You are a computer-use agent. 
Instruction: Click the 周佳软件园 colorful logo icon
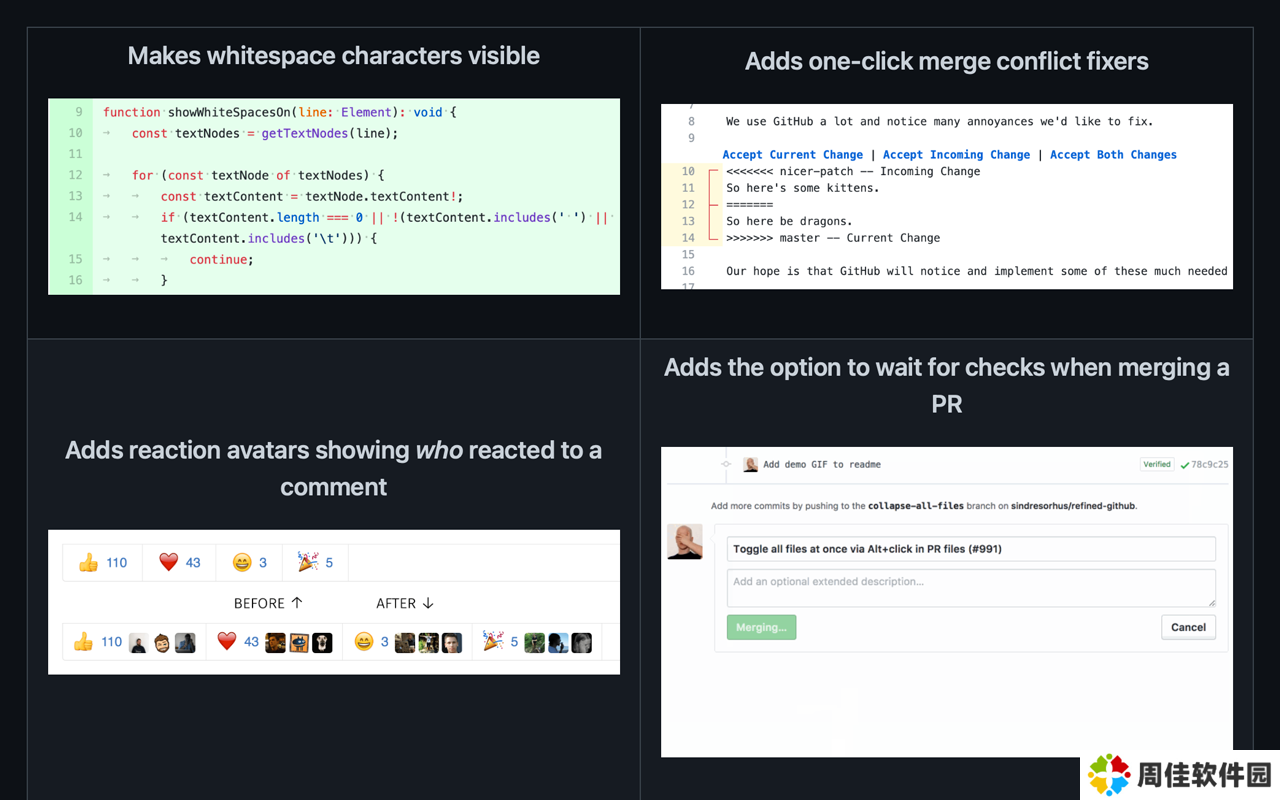(1109, 775)
